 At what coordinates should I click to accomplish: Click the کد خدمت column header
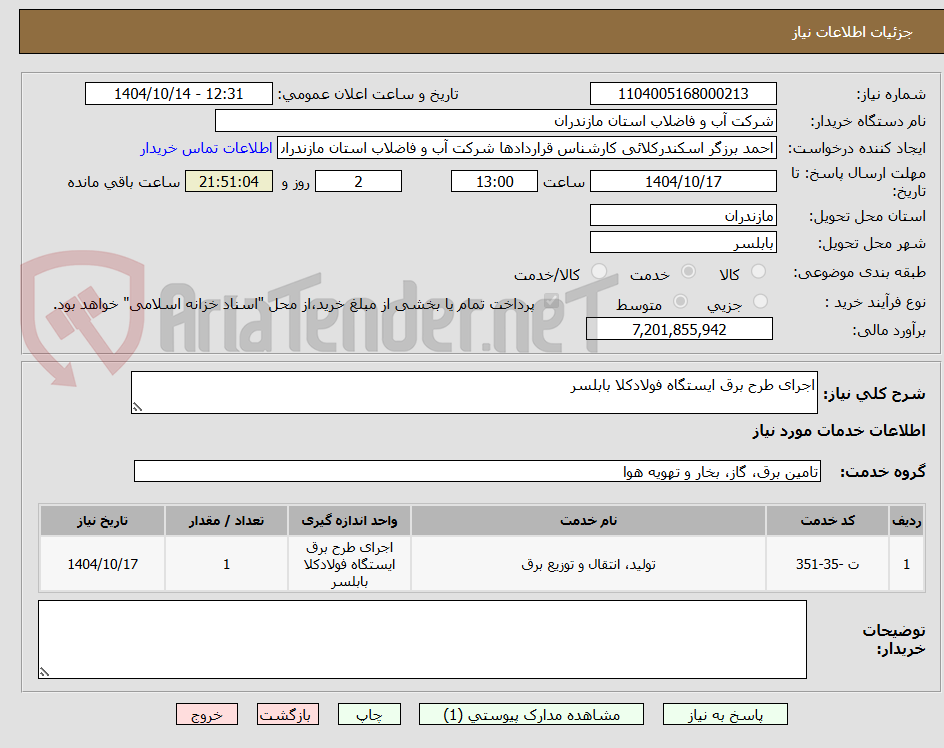click(827, 520)
